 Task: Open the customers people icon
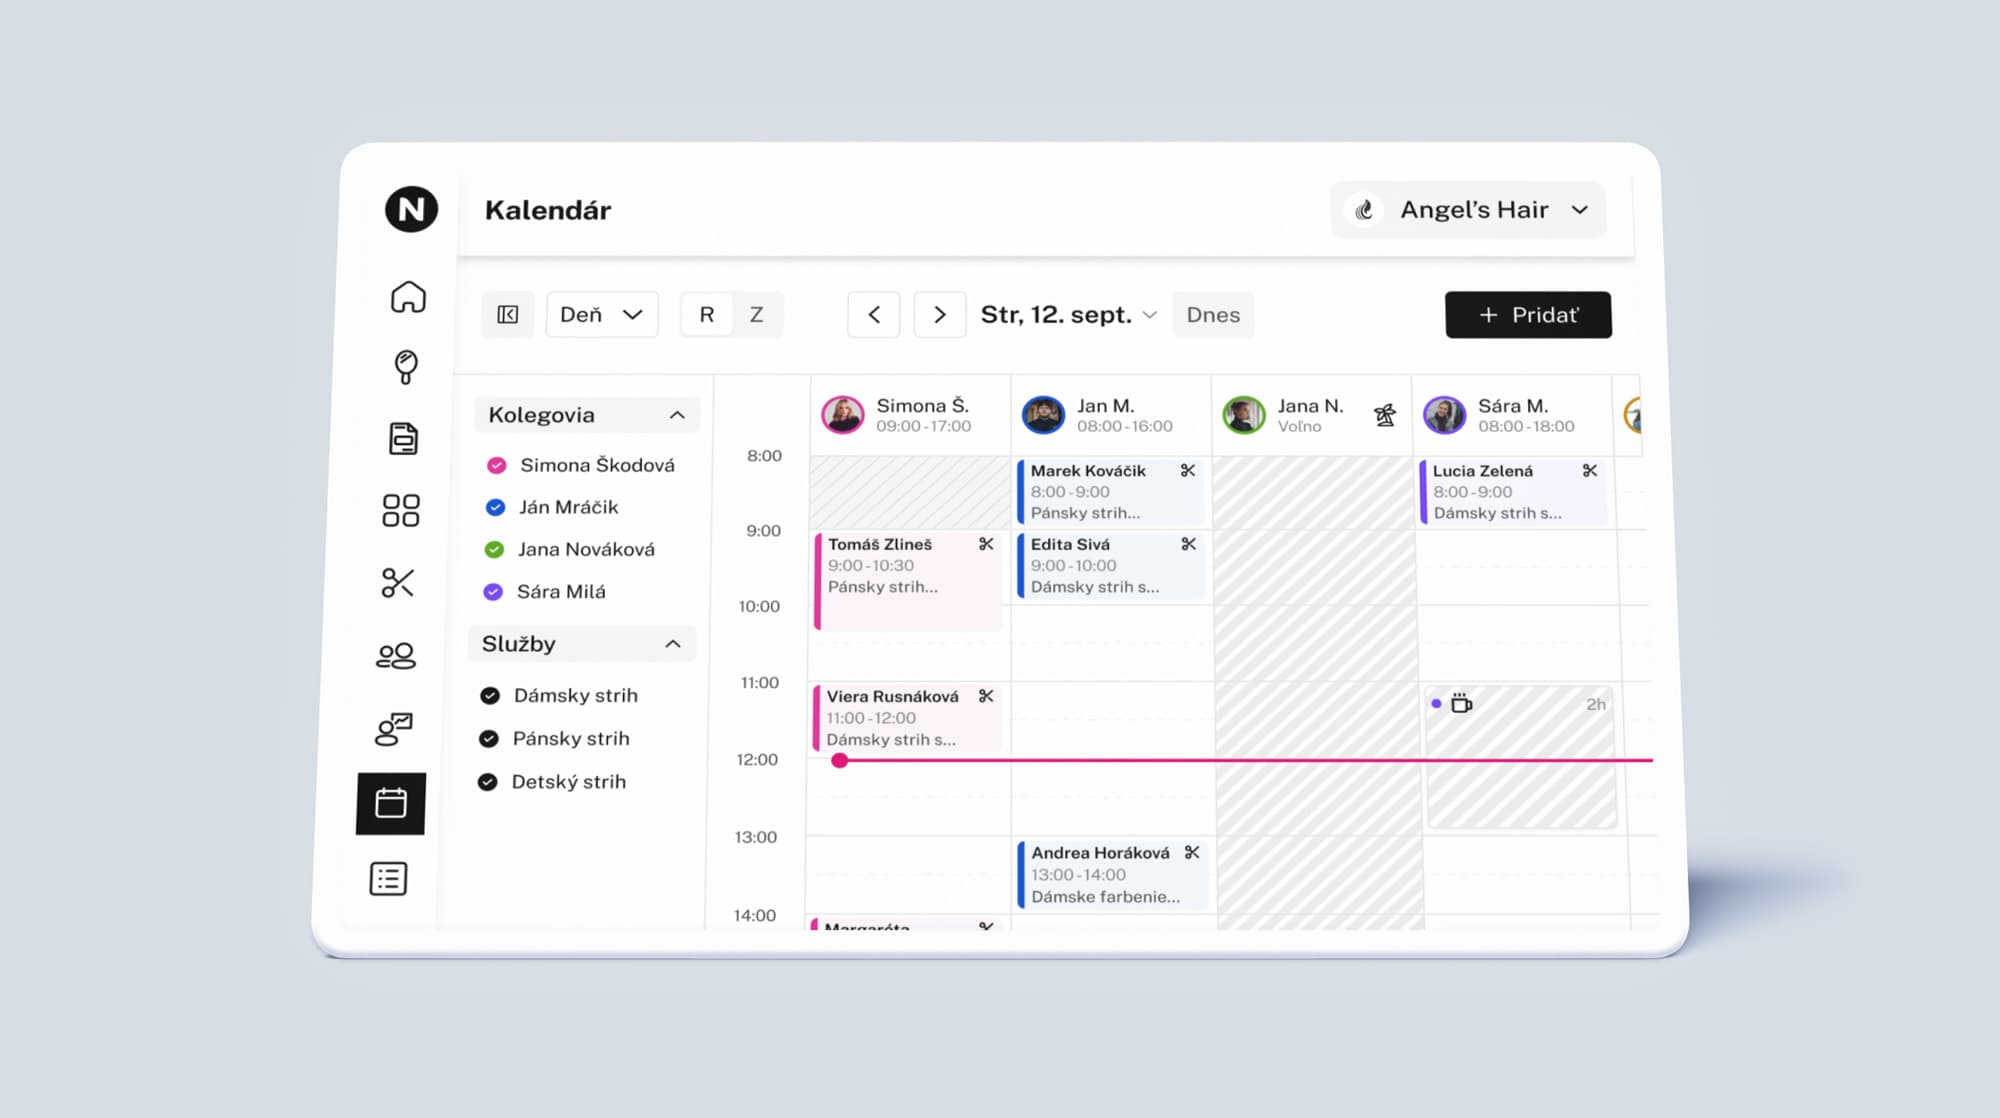[396, 656]
